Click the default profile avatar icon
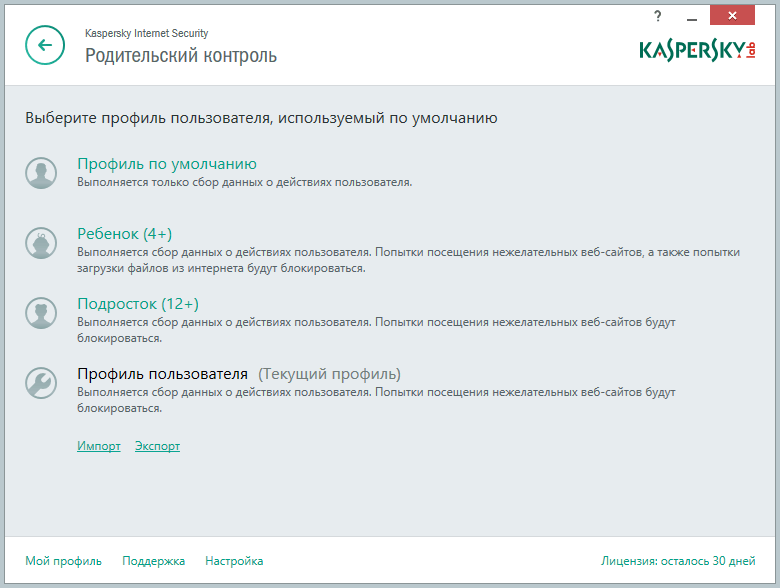The image size is (780, 588). (x=41, y=173)
